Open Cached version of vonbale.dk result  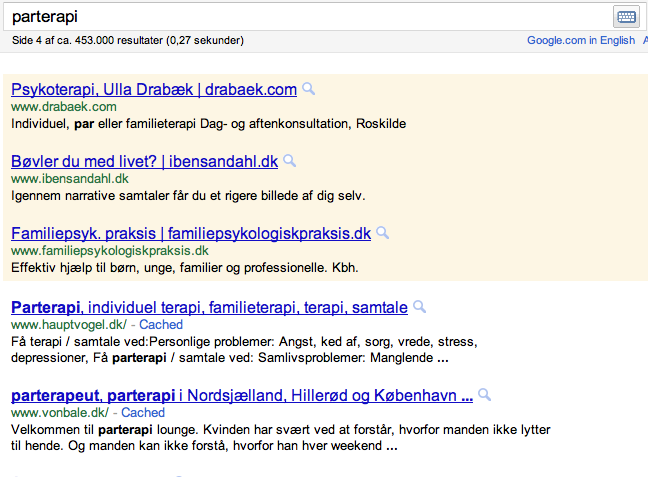(x=143, y=412)
